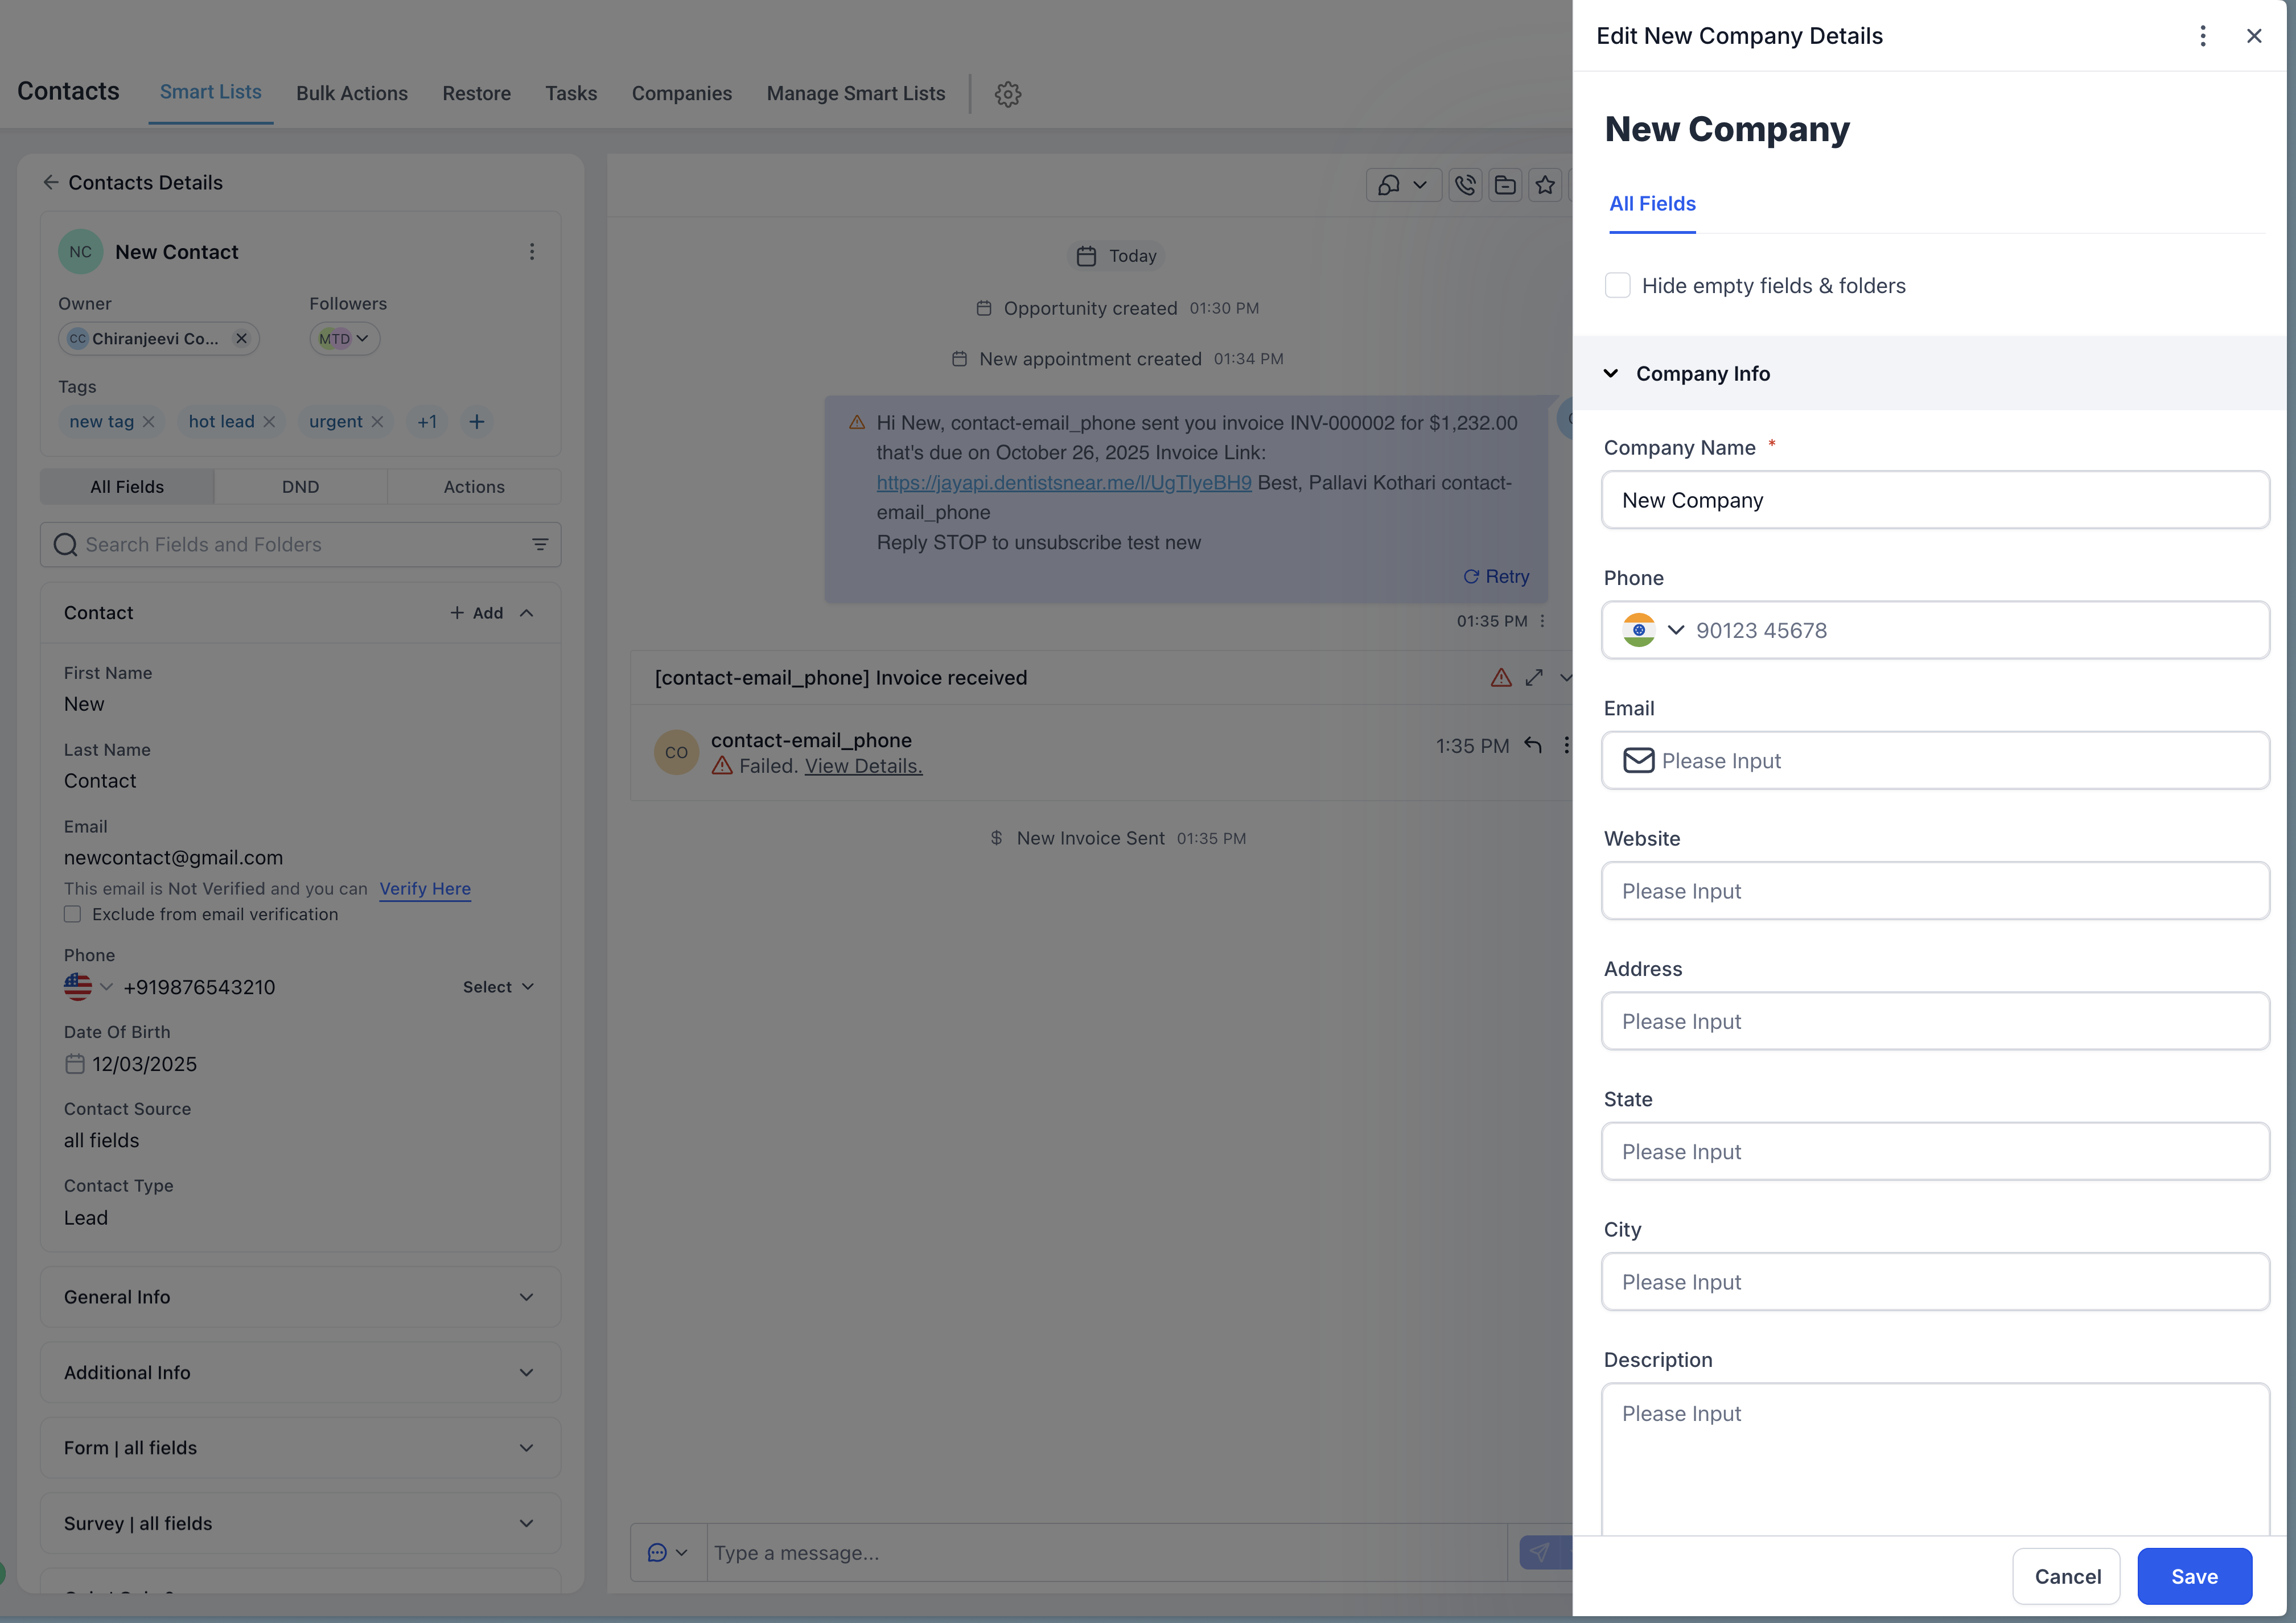2296x1623 pixels.
Task: Open New Contact three-dot options menu
Action: click(x=532, y=252)
